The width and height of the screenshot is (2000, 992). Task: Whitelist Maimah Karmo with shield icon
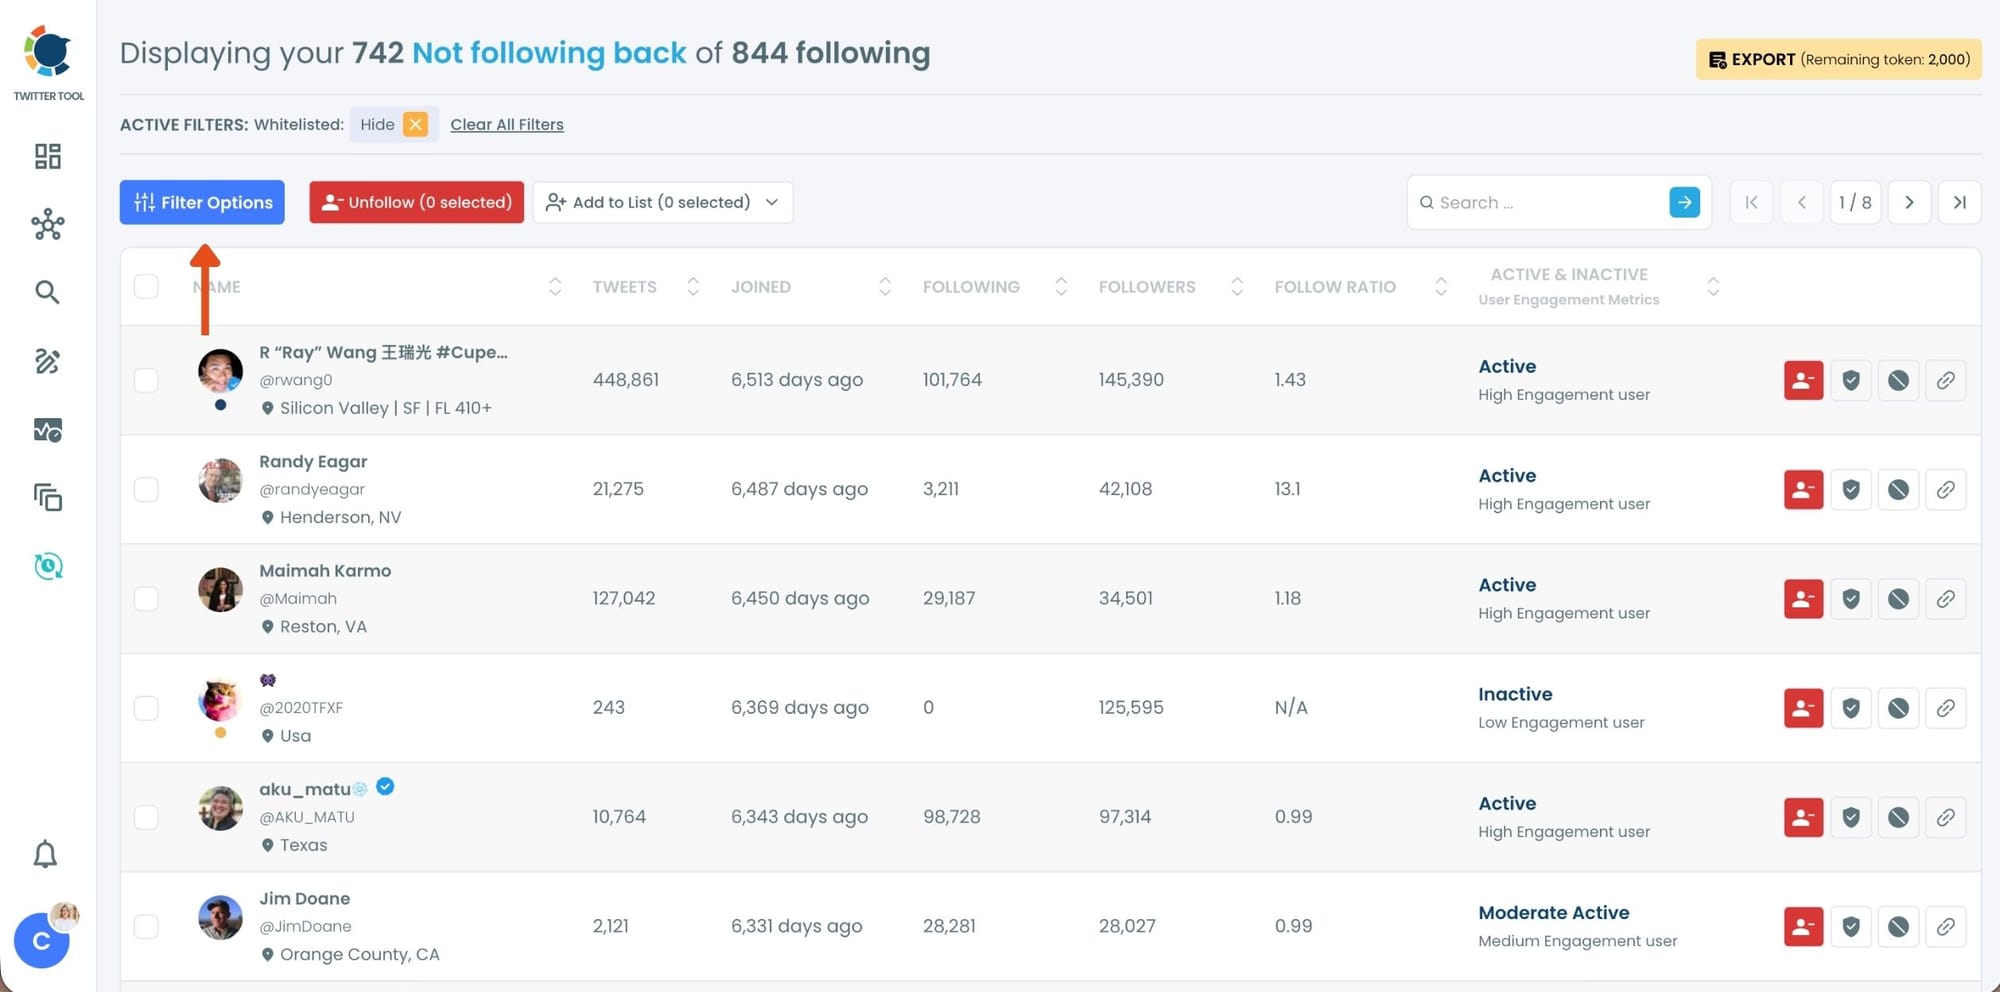[x=1850, y=599]
